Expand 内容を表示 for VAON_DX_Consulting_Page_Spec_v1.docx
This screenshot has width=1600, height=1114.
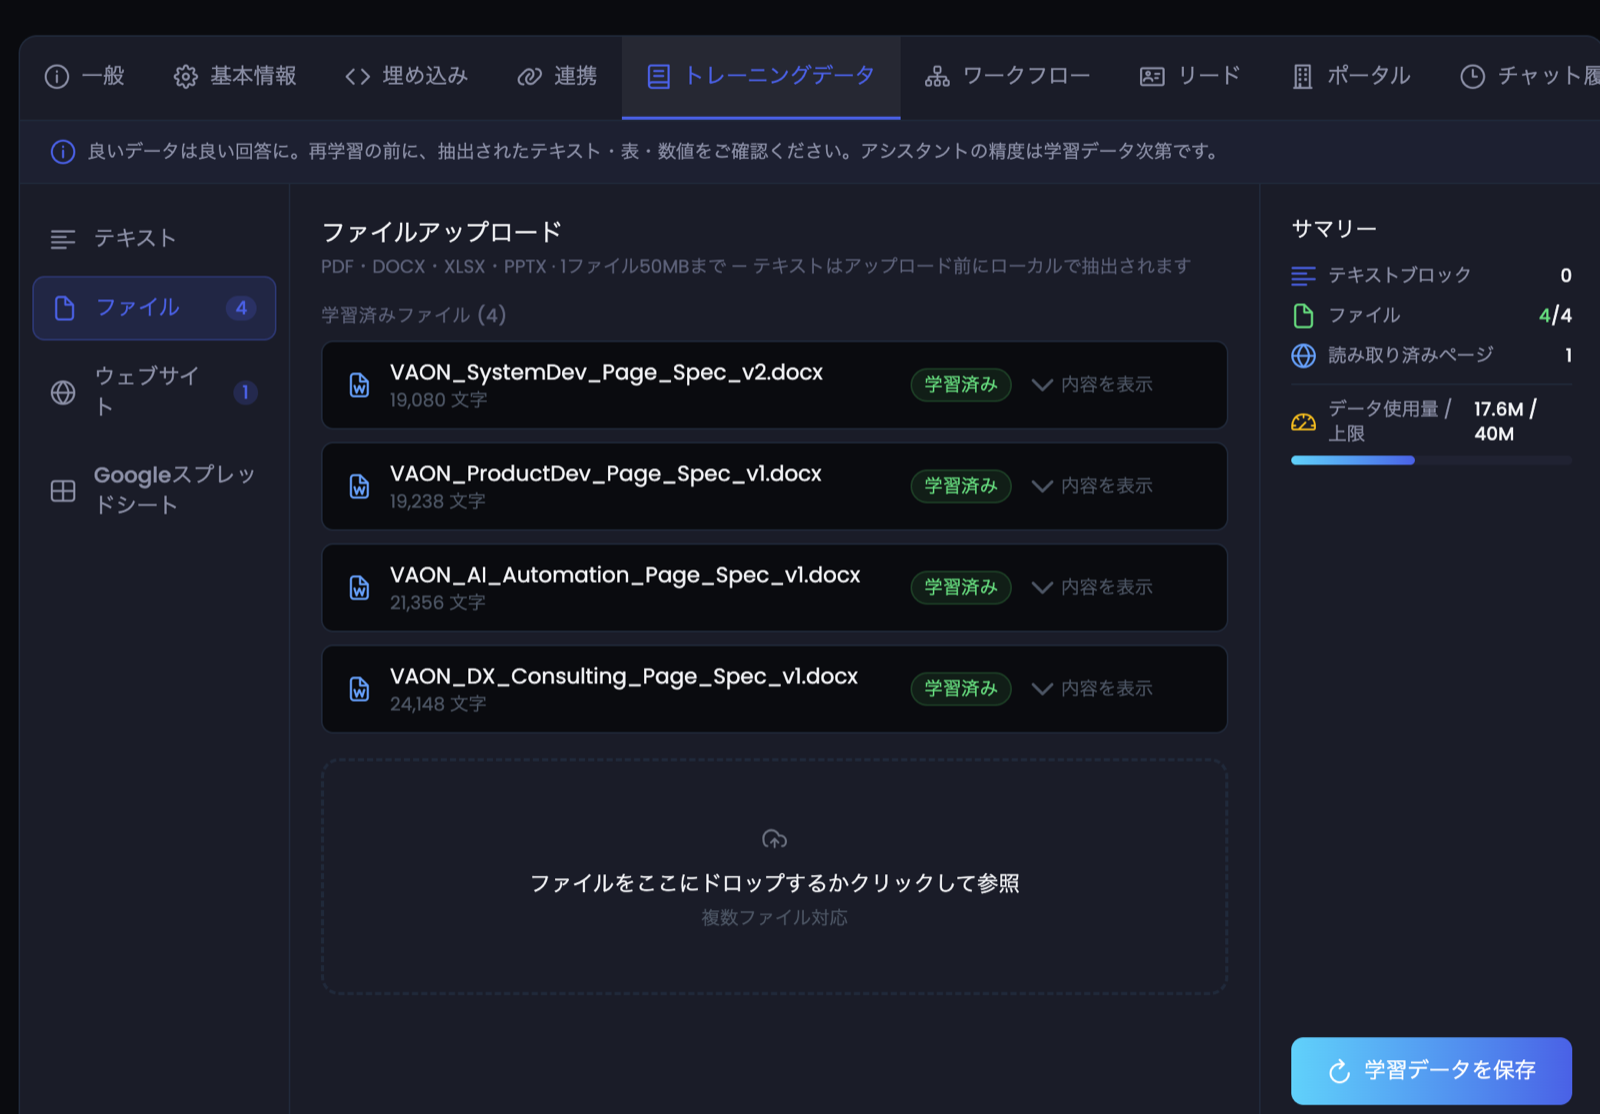click(x=1092, y=689)
